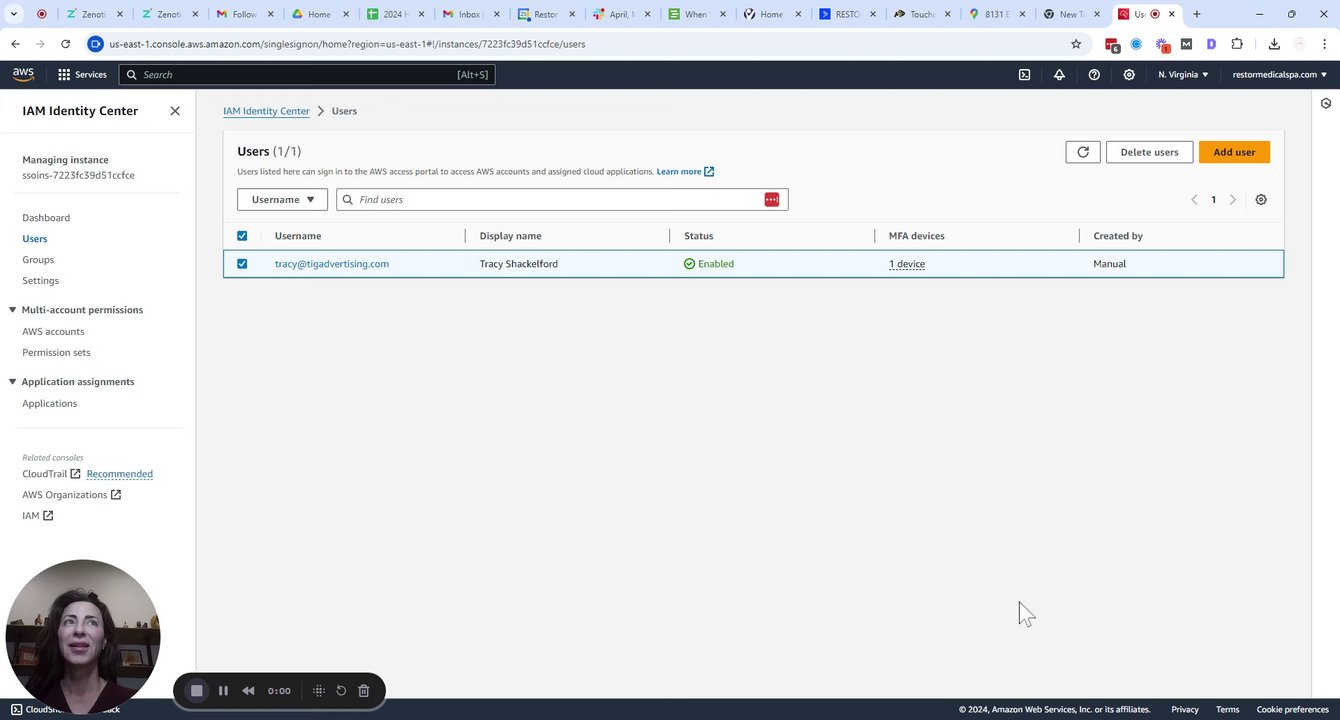The height and width of the screenshot is (720, 1340).
Task: Click the browser address bar URL
Action: (347, 44)
